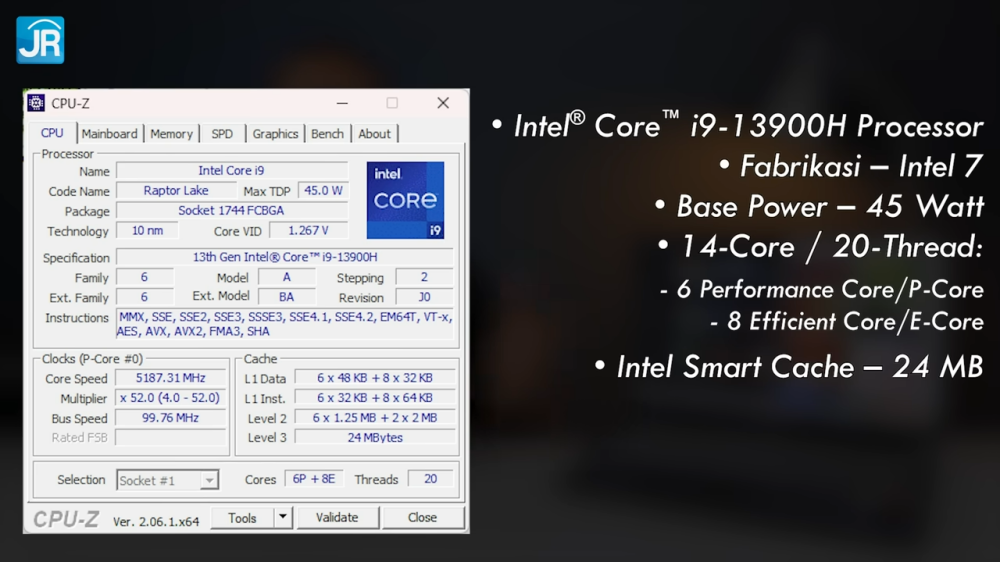Open the Graphics tab
This screenshot has width=1000, height=562.
(x=275, y=134)
